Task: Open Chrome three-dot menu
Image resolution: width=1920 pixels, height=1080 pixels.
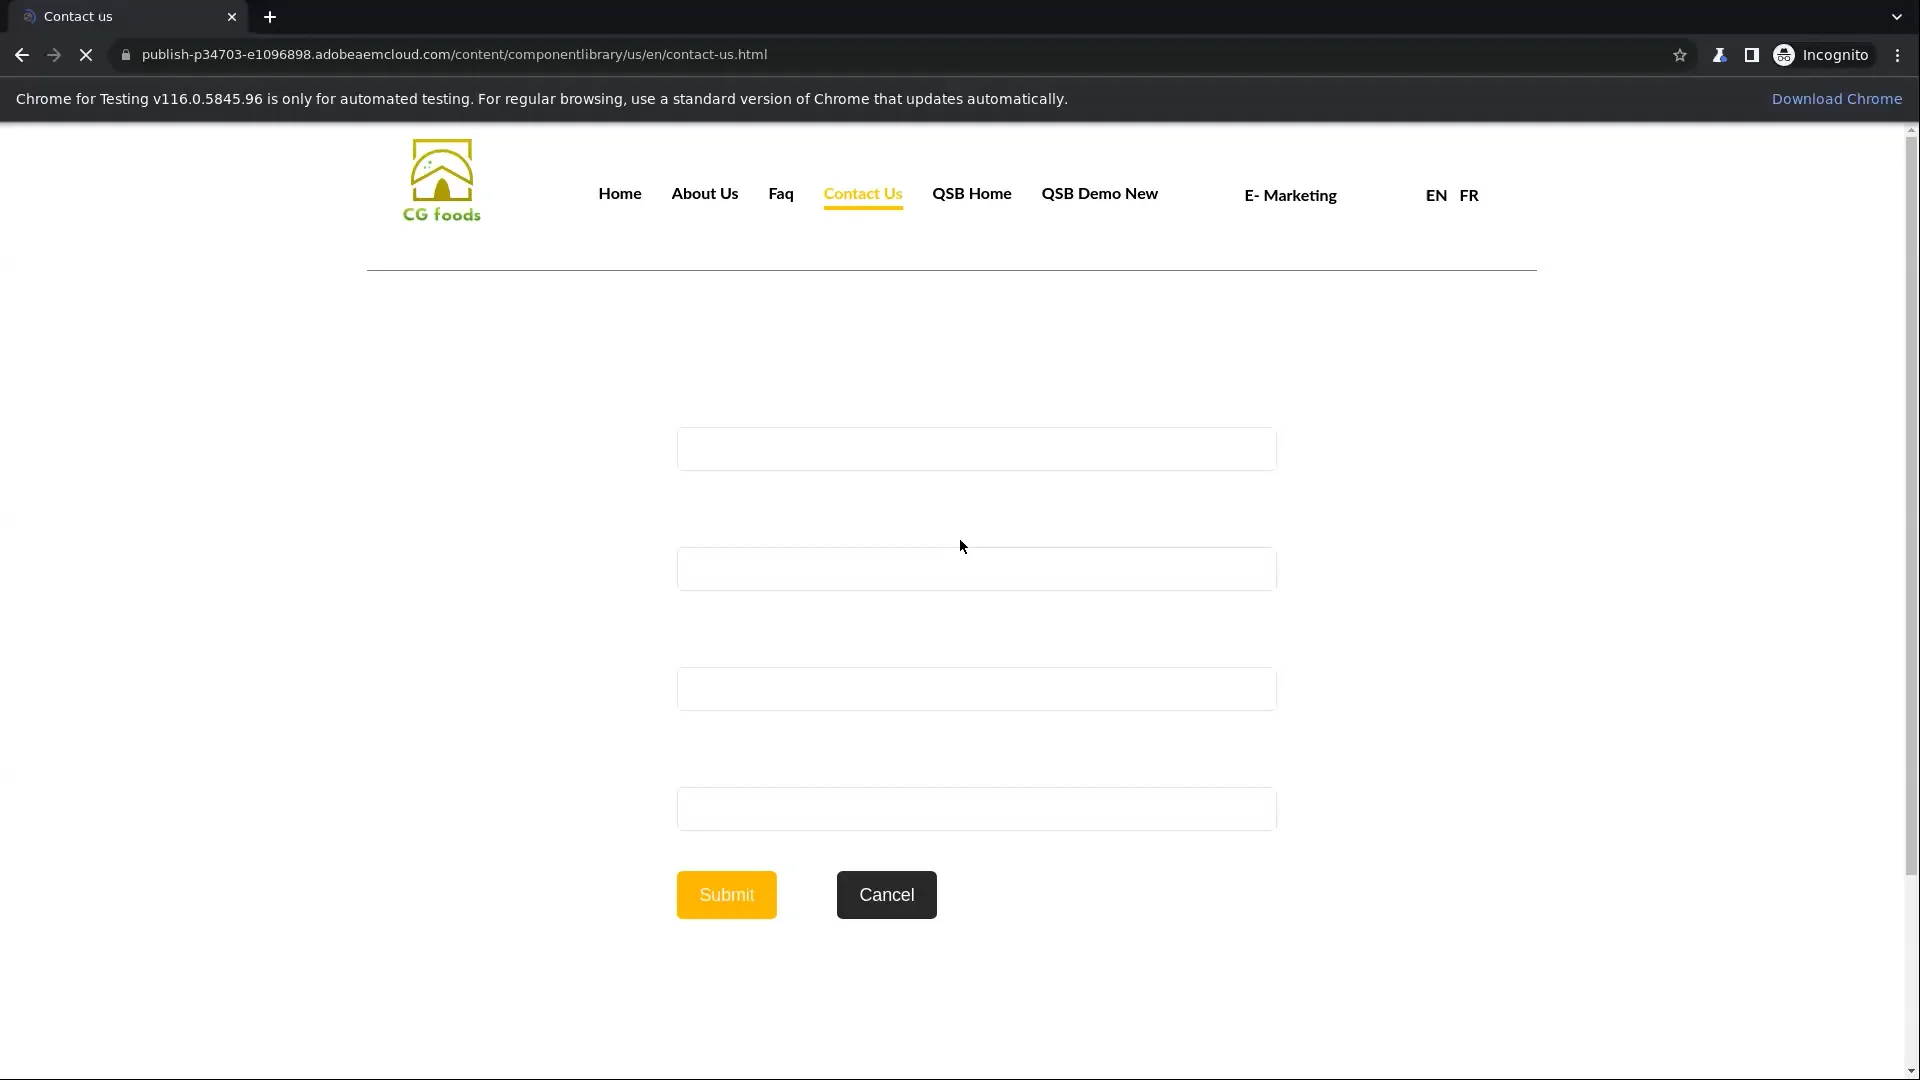Action: (x=1897, y=55)
